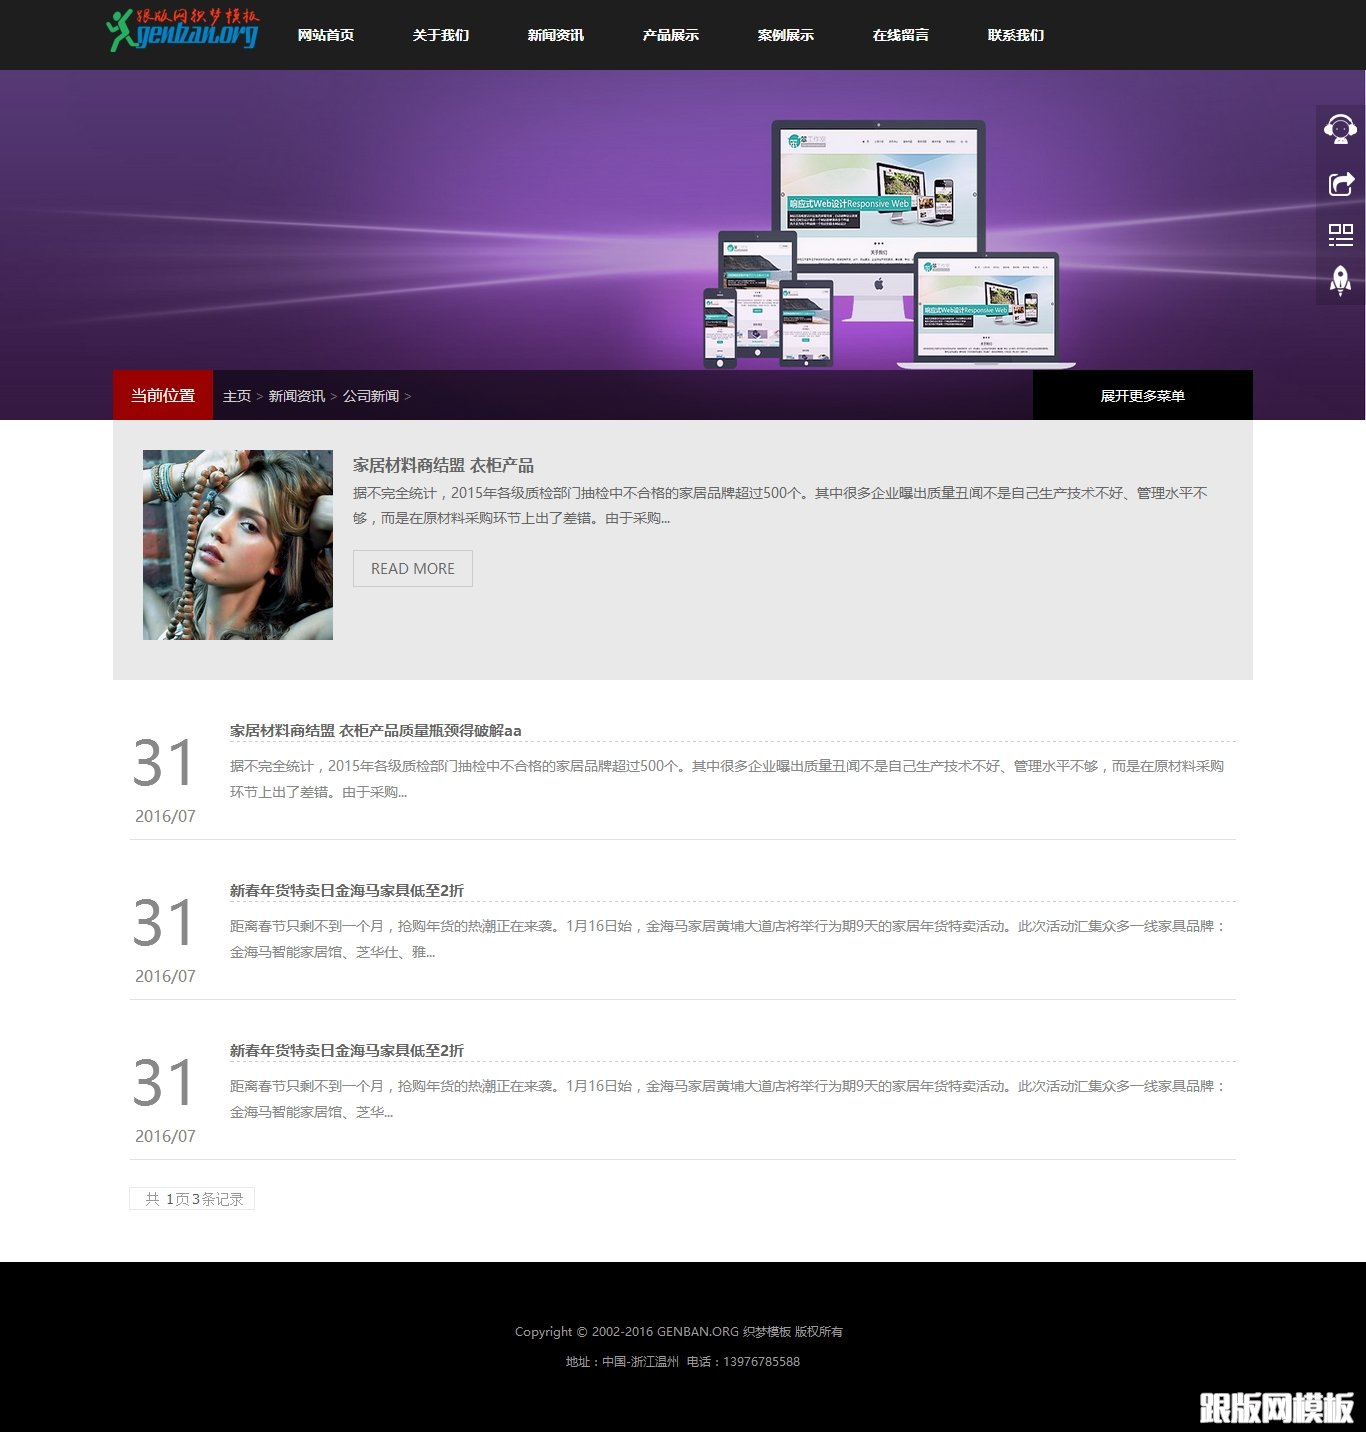The image size is (1366, 1432).
Task: Open featured headline 家居材料商结盟 衣柜产品
Action: 443,465
